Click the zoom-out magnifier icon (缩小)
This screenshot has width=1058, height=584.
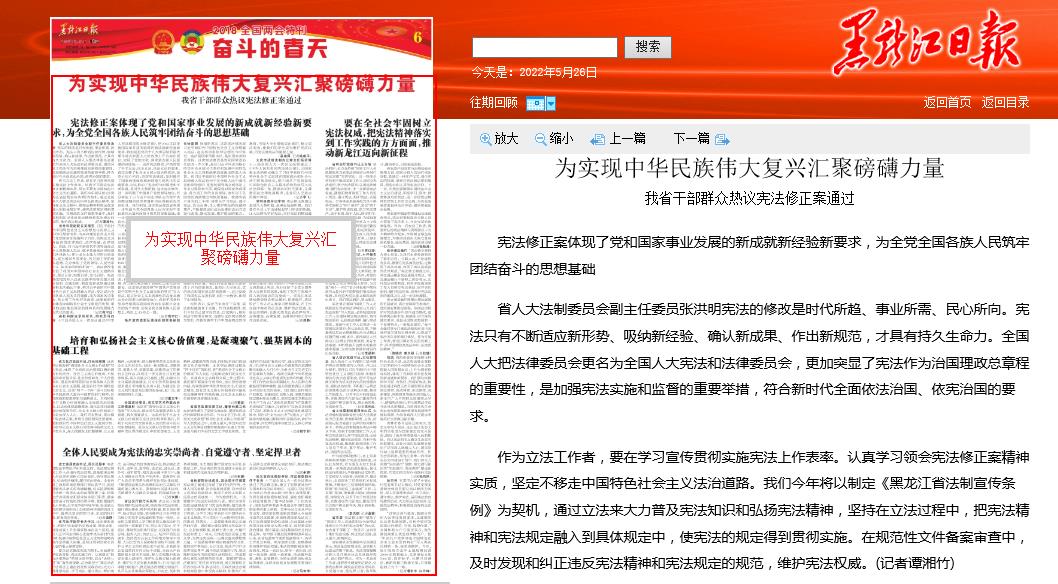(x=541, y=139)
